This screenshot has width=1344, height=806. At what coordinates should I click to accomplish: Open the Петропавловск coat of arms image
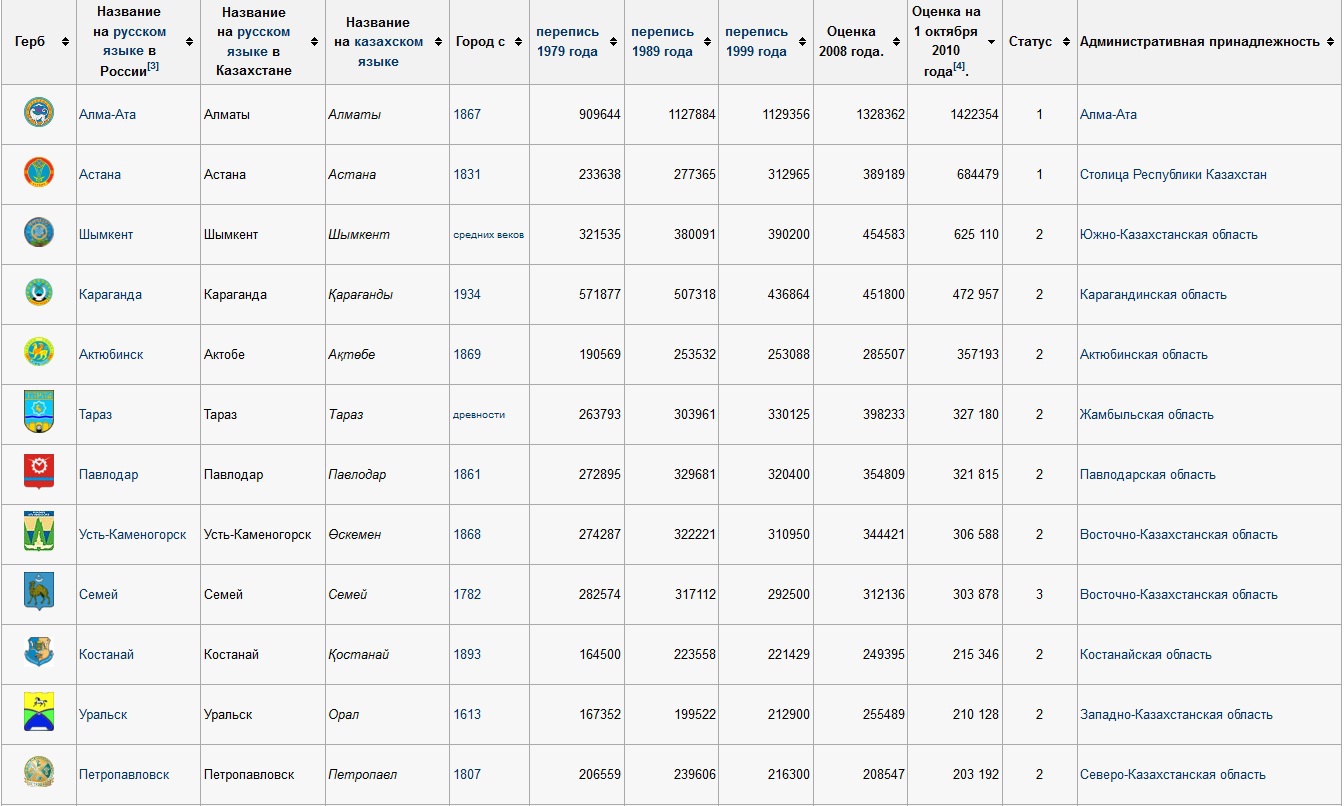click(x=39, y=772)
